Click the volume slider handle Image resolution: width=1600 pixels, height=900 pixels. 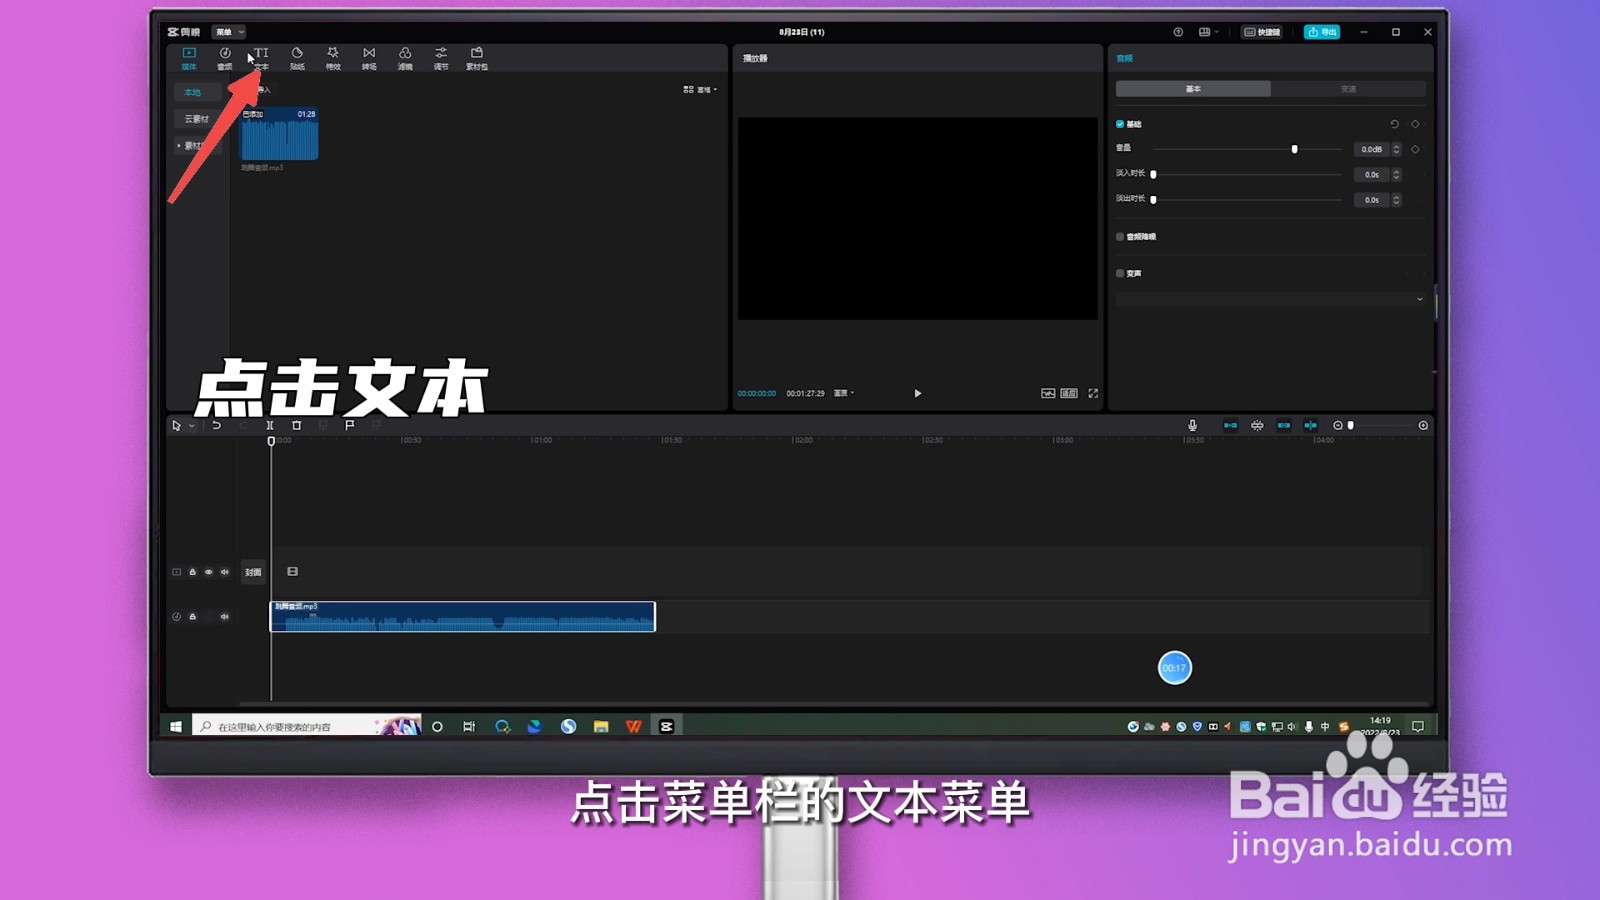[1294, 149]
